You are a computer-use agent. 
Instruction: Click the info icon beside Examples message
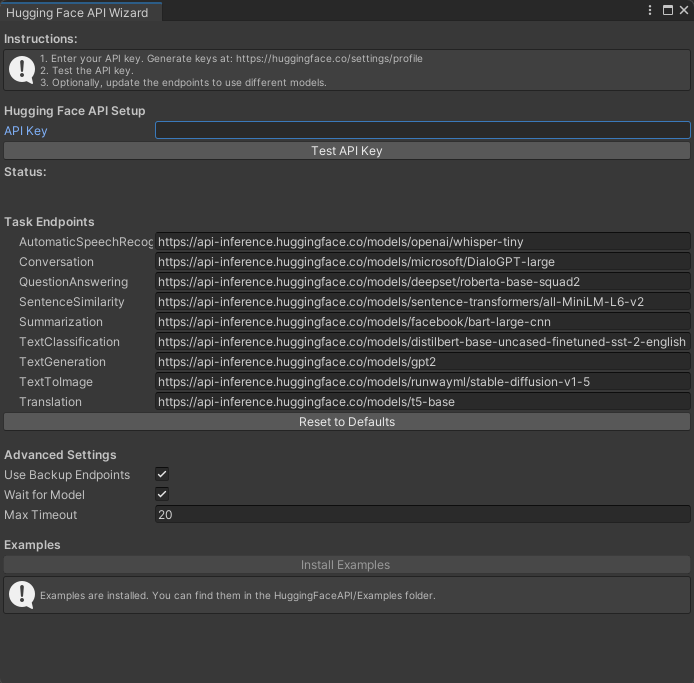[21, 595]
